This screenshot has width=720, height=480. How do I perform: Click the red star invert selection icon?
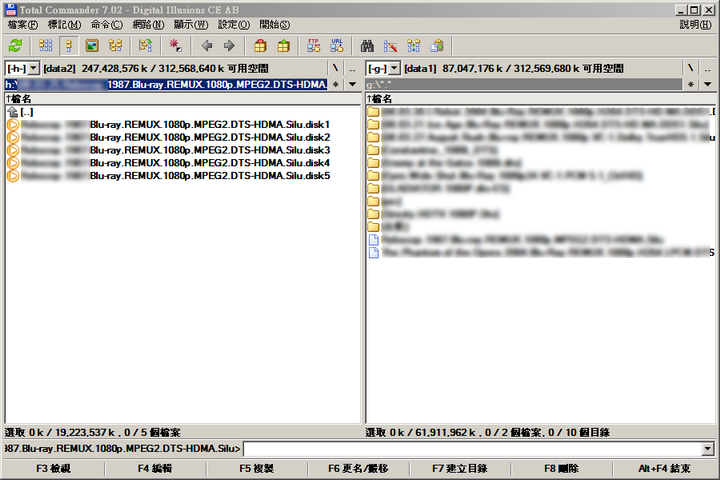click(175, 45)
